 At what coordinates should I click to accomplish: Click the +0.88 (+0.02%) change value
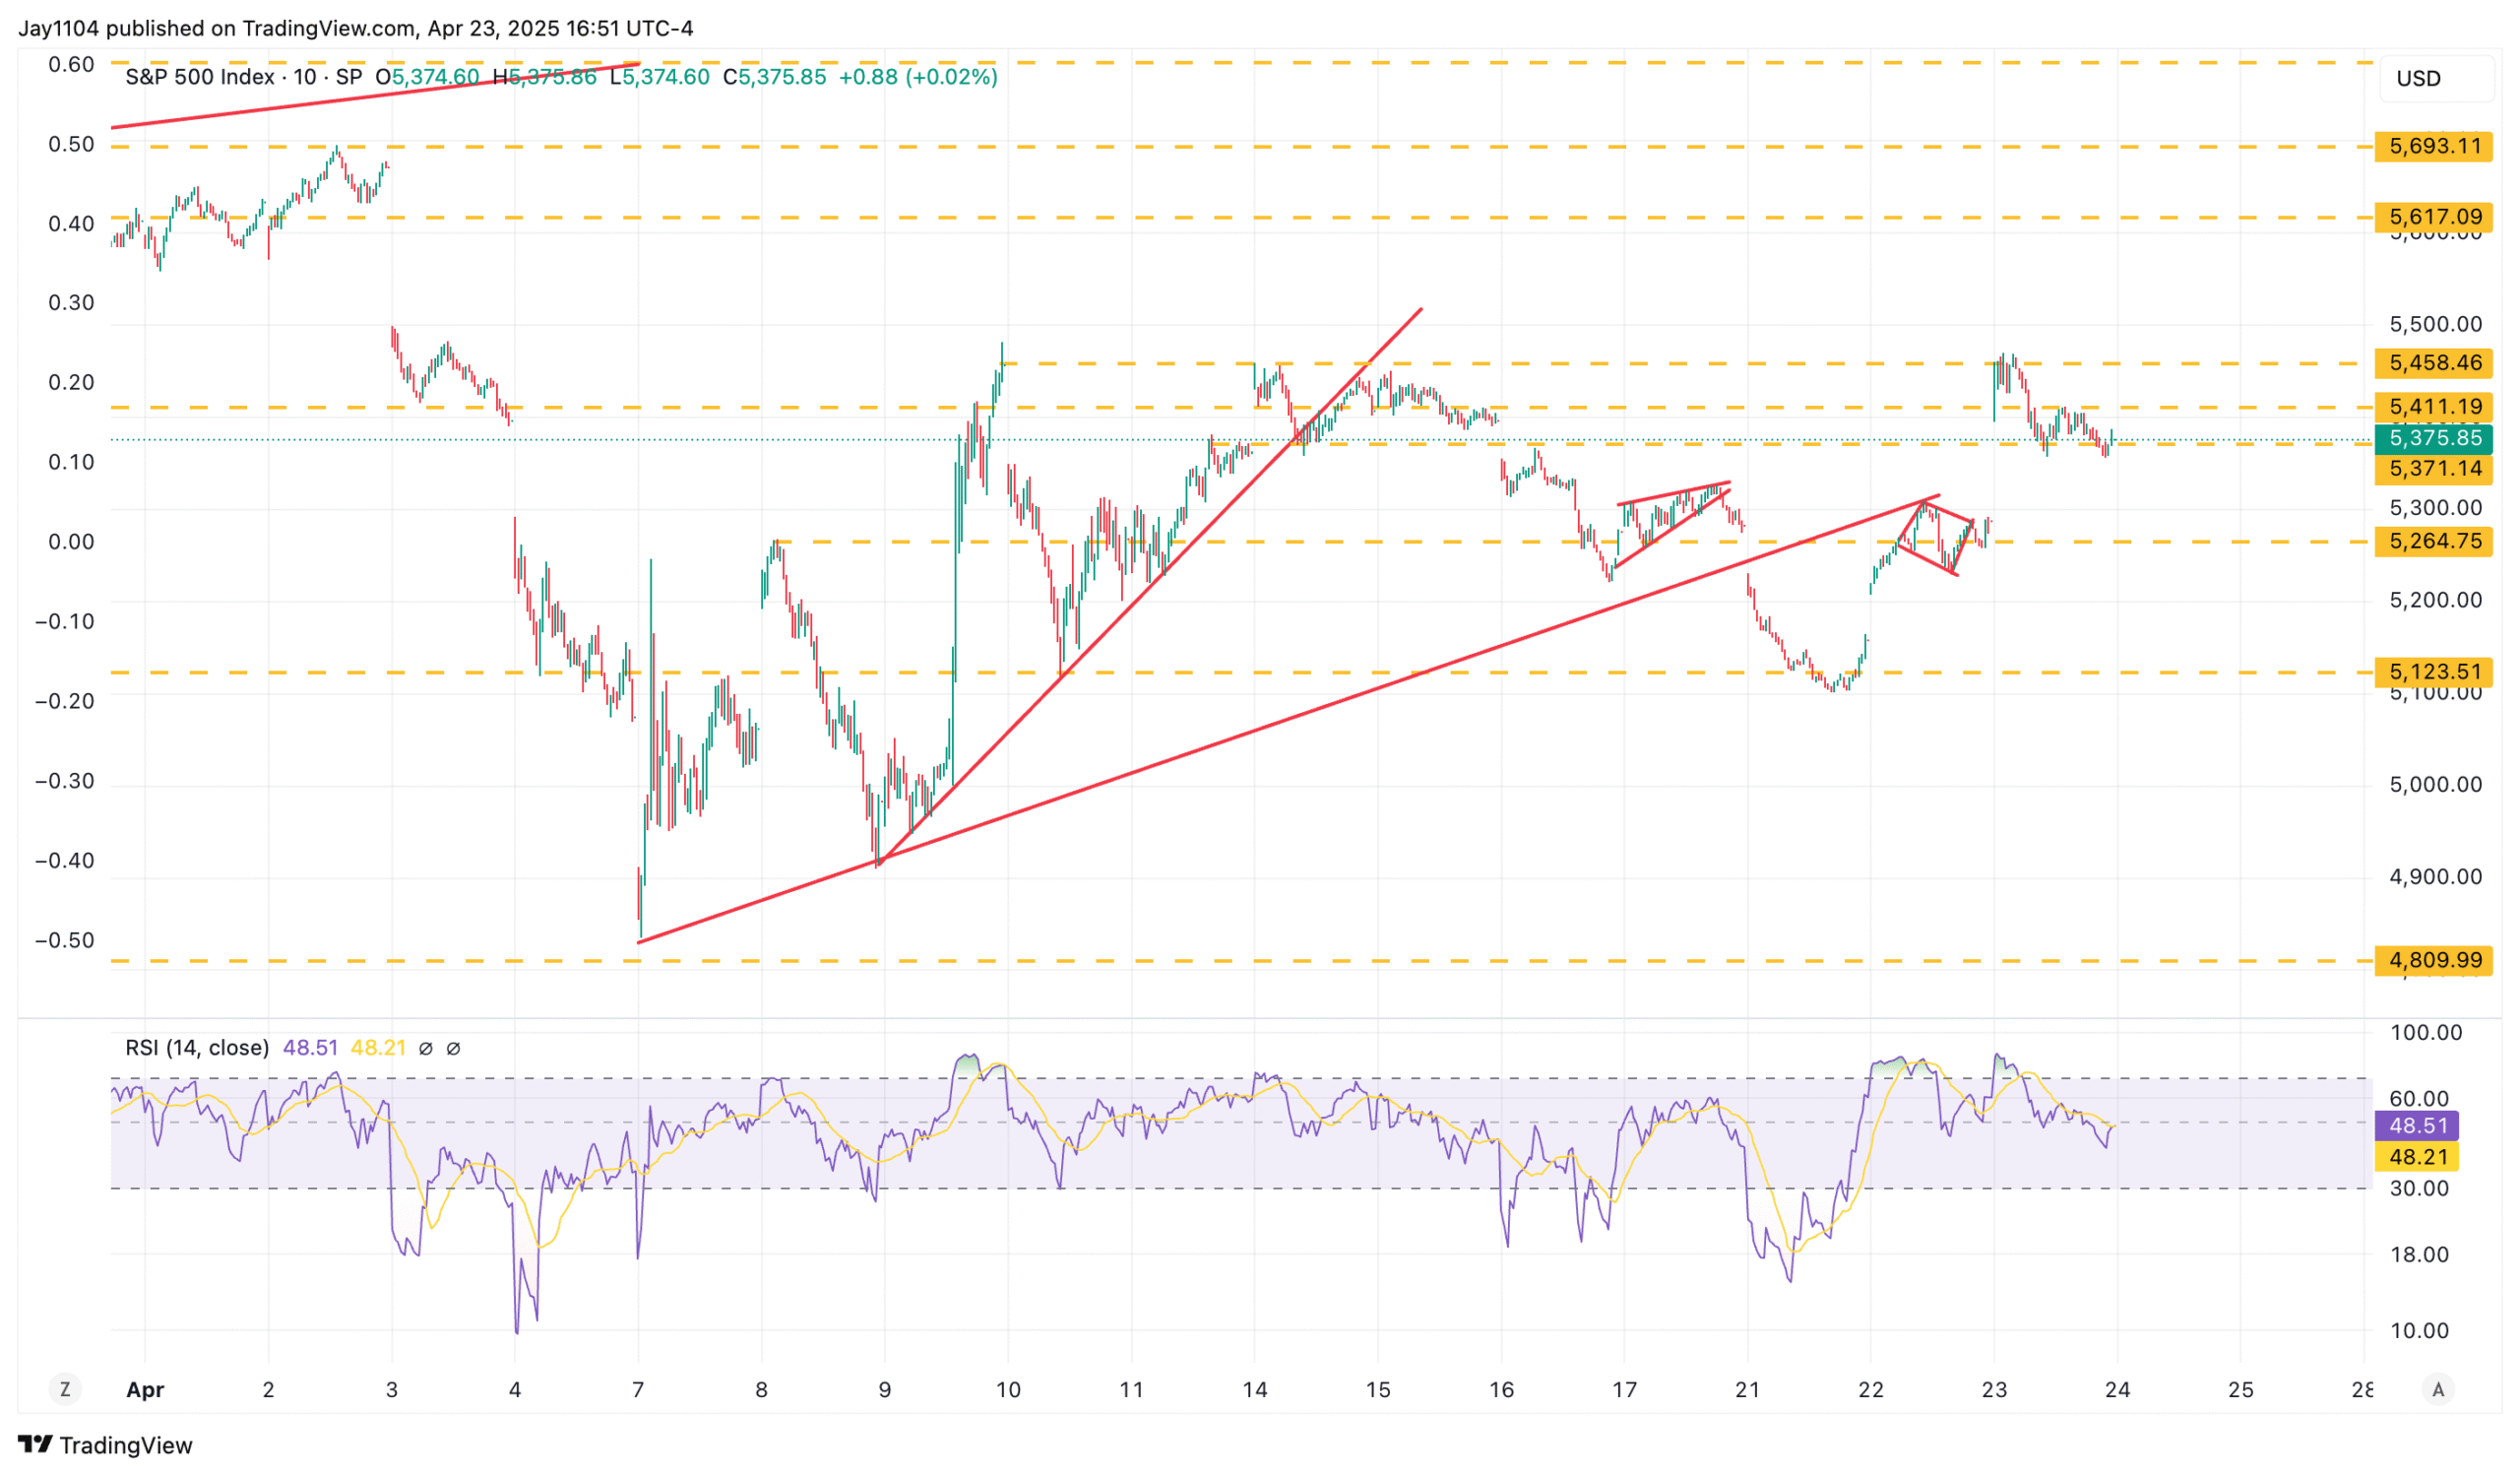tap(918, 77)
